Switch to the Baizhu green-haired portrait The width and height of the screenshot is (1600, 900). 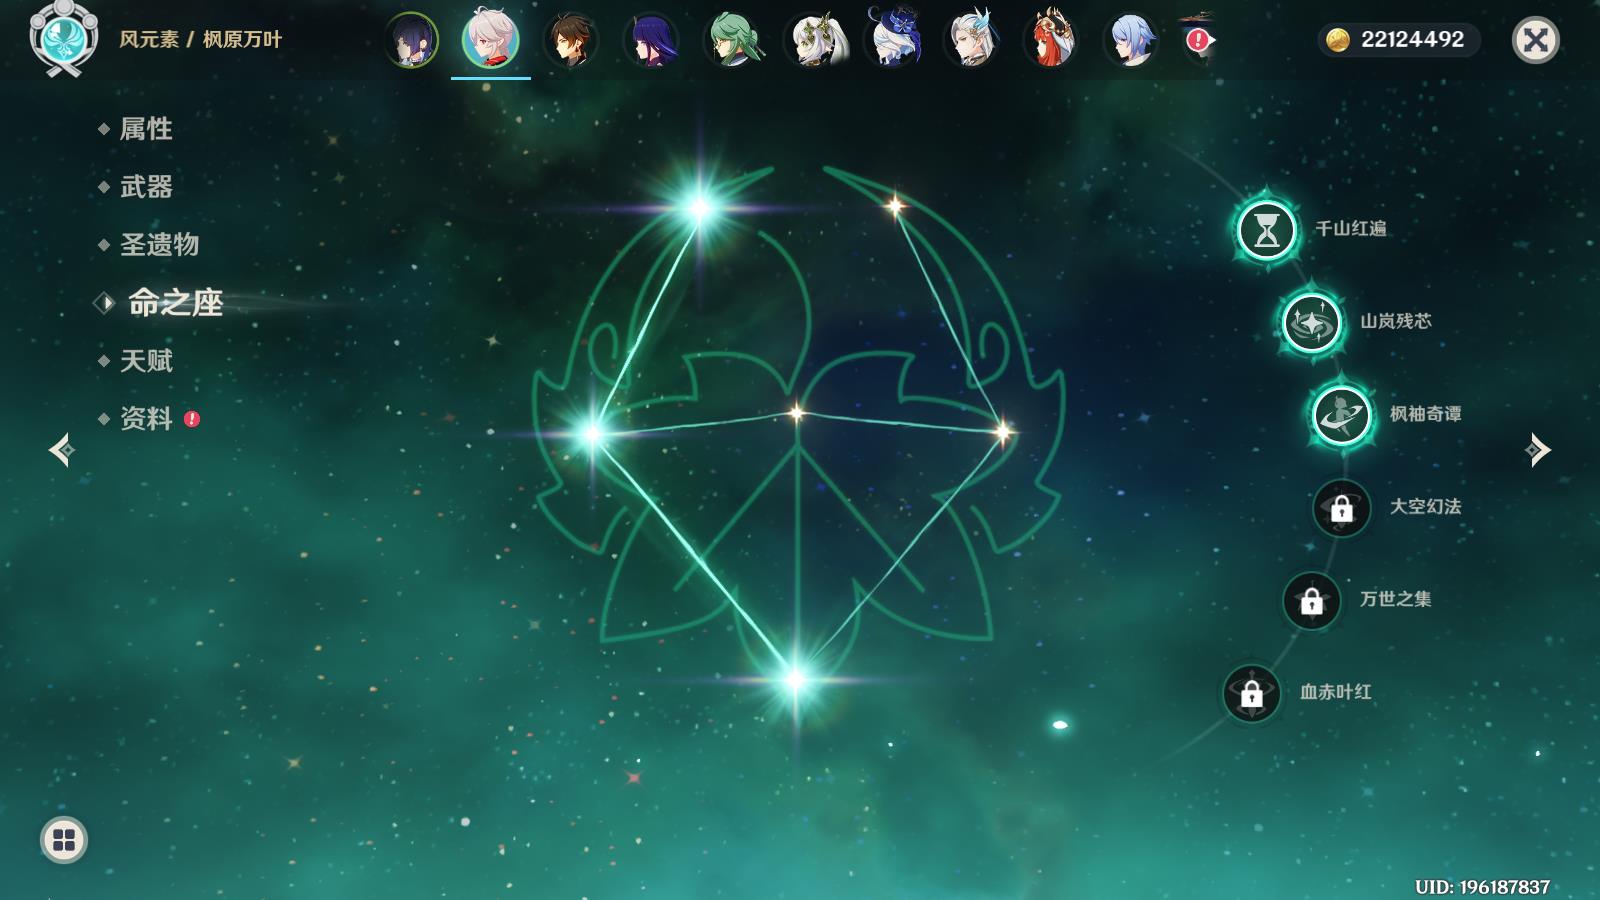pos(733,40)
